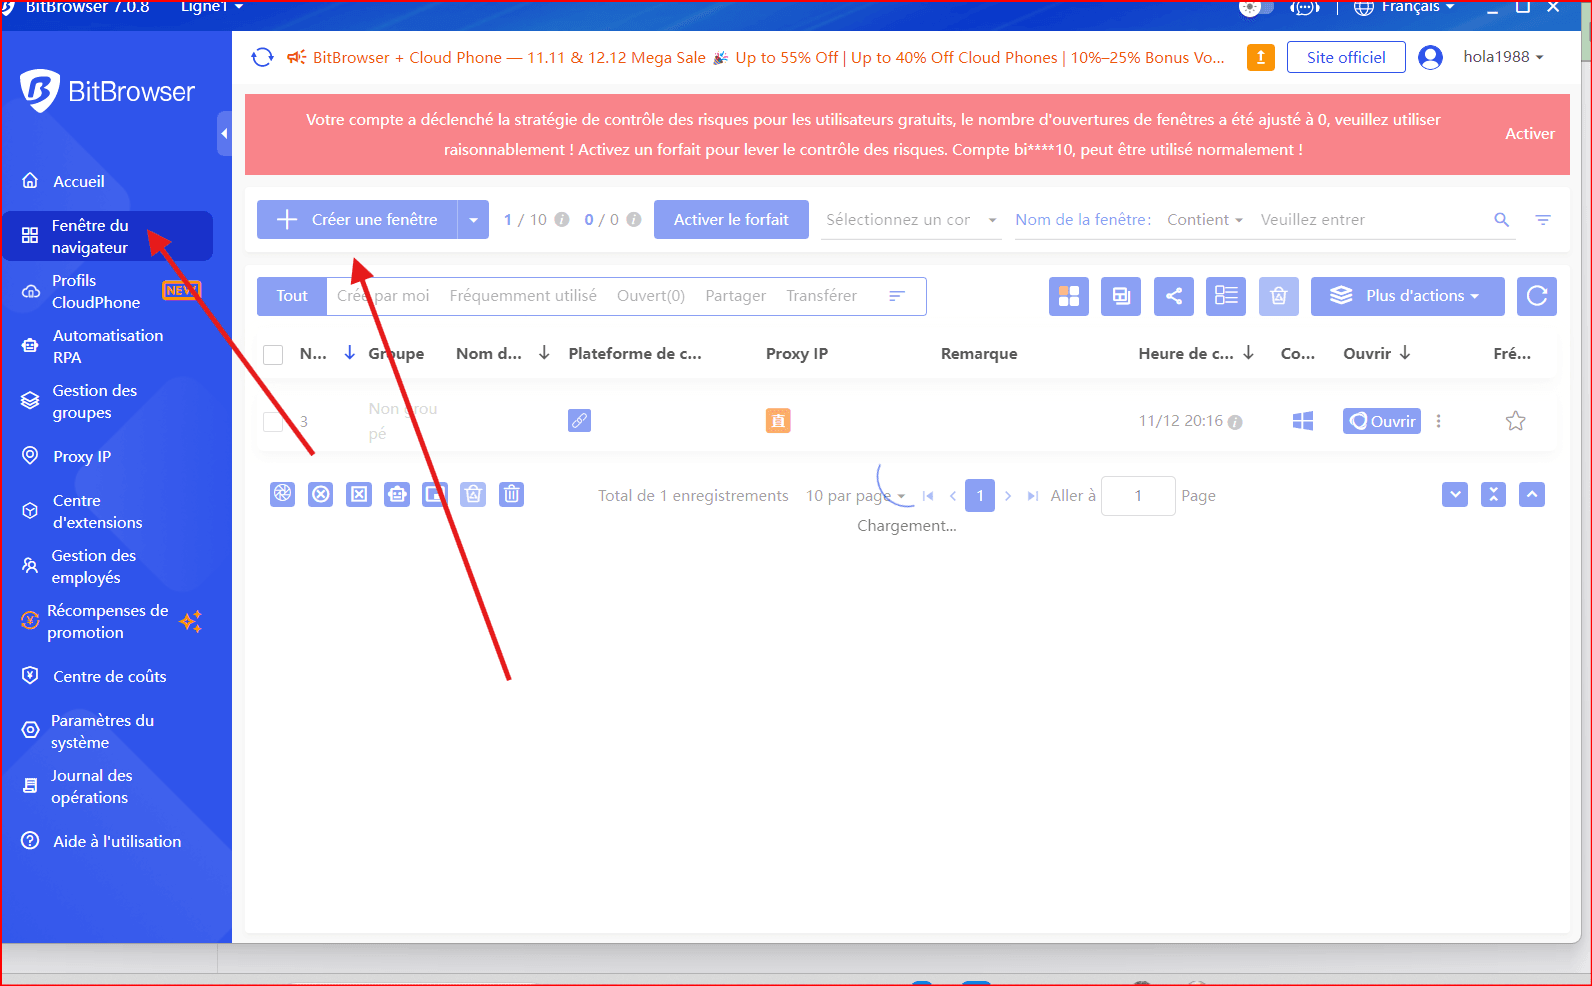Click the orange upload arrow icon
Viewport: 1592px width, 986px height.
coord(1260,58)
